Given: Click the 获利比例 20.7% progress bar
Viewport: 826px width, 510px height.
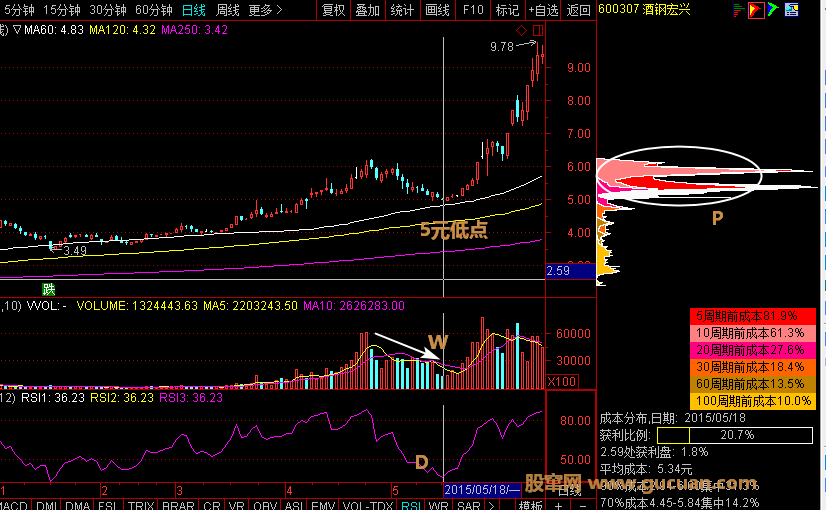Looking at the screenshot, I should pos(735,435).
